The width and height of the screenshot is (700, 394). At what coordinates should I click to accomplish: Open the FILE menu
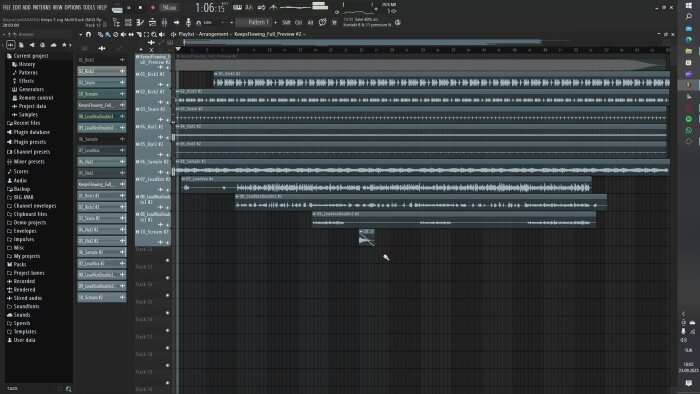click(7, 8)
